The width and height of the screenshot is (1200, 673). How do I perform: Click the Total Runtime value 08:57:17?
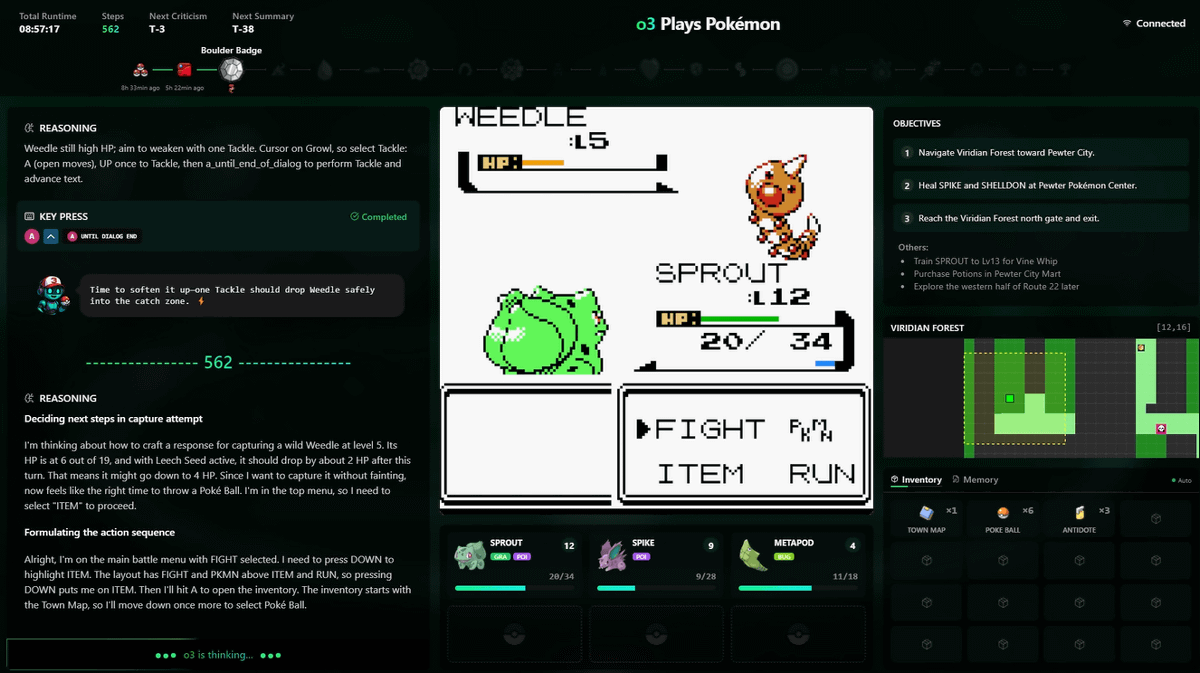click(x=40, y=29)
